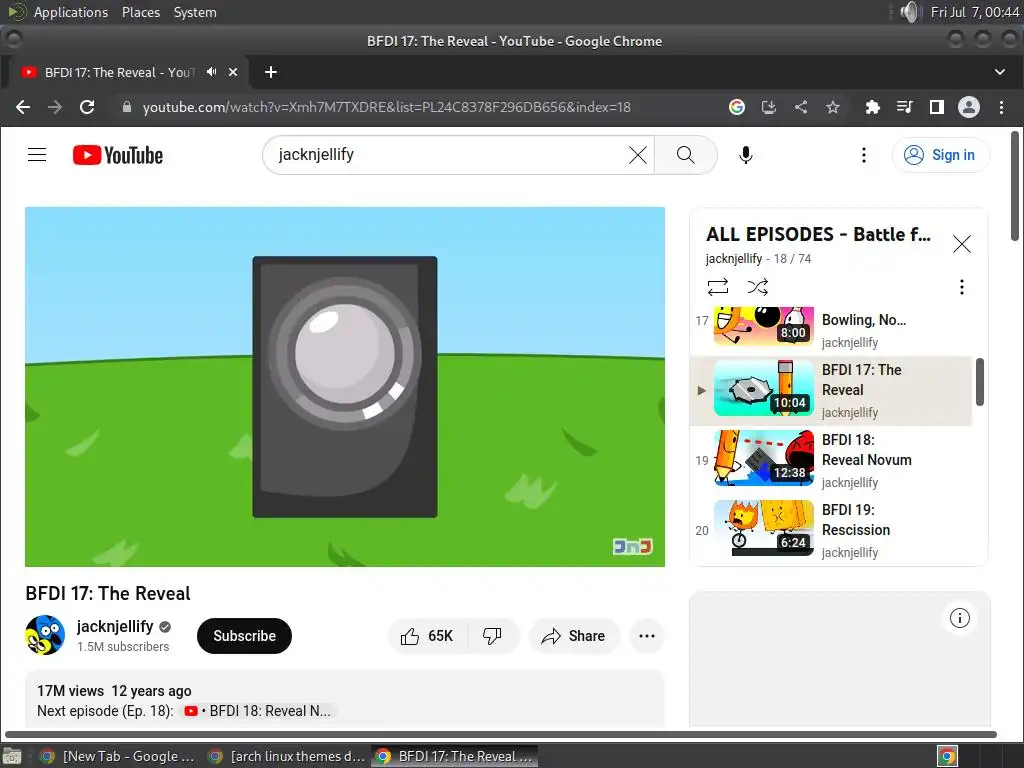The height and width of the screenshot is (768, 1024).
Task: Clear the search box with X icon
Action: coord(637,155)
